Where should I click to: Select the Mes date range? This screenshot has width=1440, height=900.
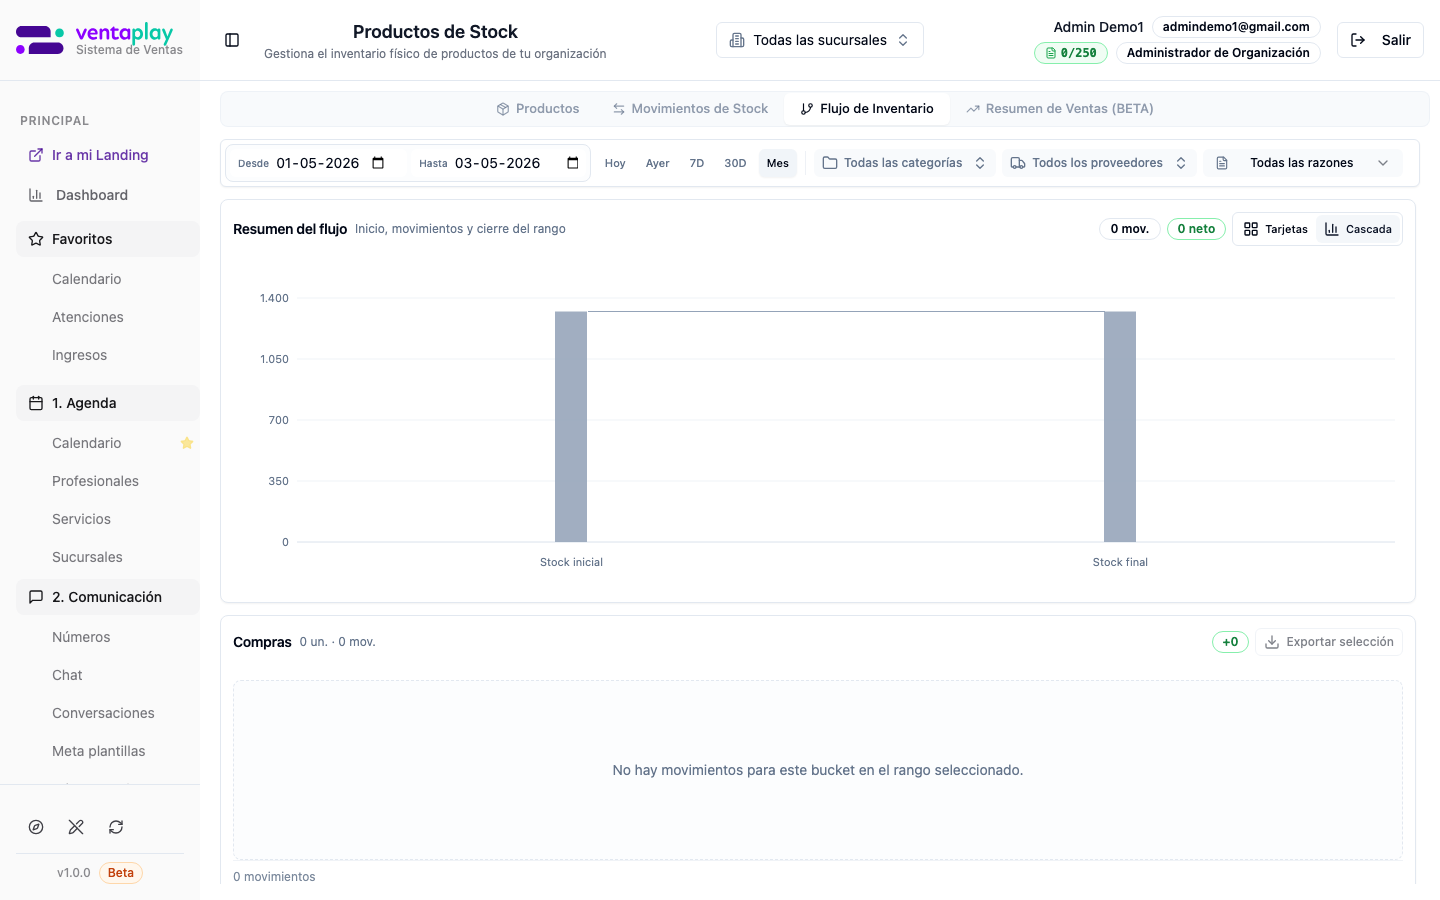778,163
